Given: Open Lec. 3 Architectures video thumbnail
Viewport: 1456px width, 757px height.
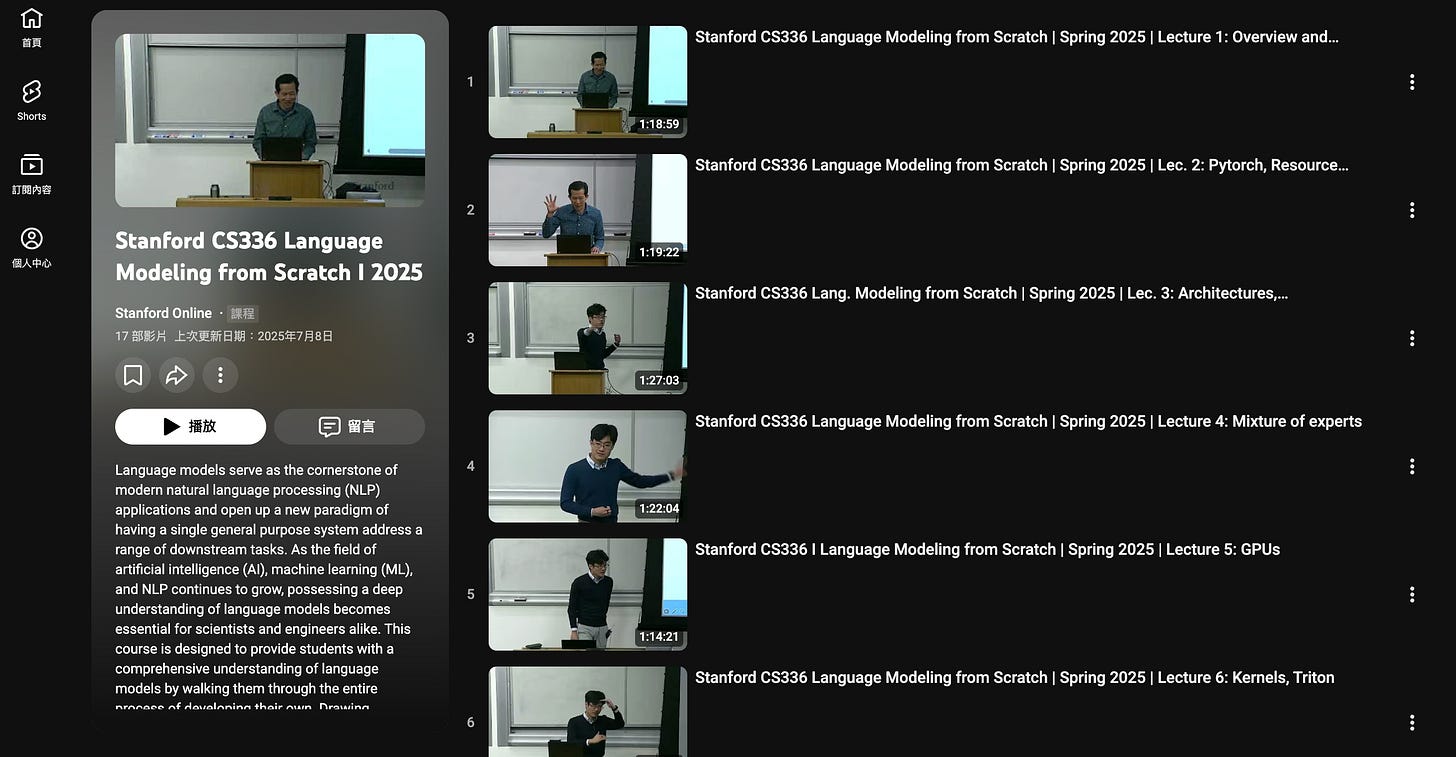Looking at the screenshot, I should coord(588,338).
